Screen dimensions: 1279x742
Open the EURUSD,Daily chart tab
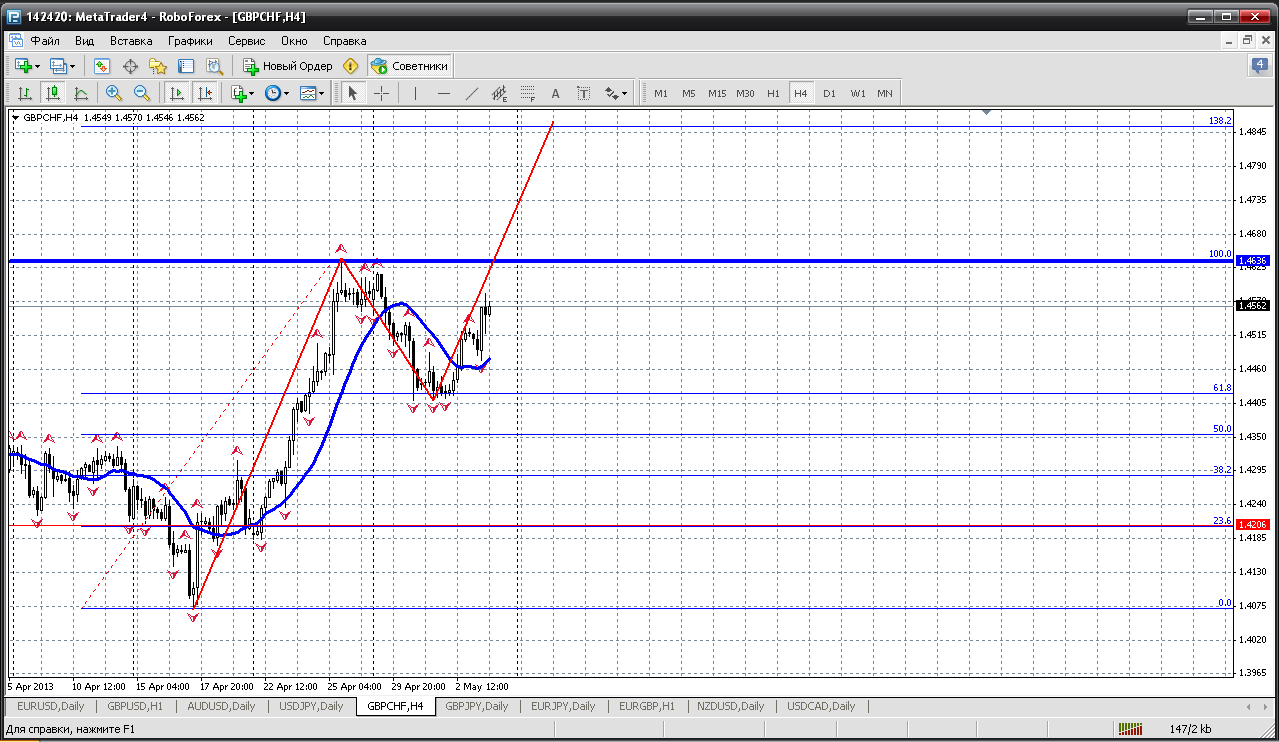(51, 706)
